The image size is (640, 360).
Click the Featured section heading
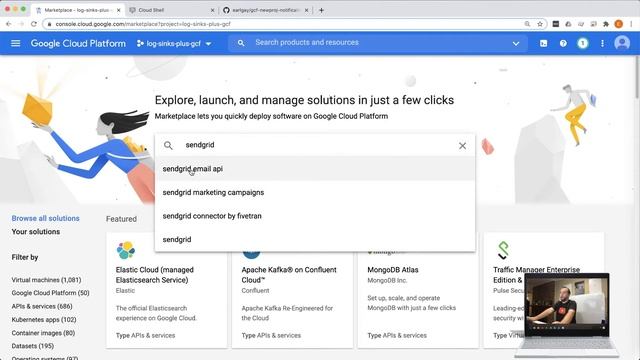121,219
